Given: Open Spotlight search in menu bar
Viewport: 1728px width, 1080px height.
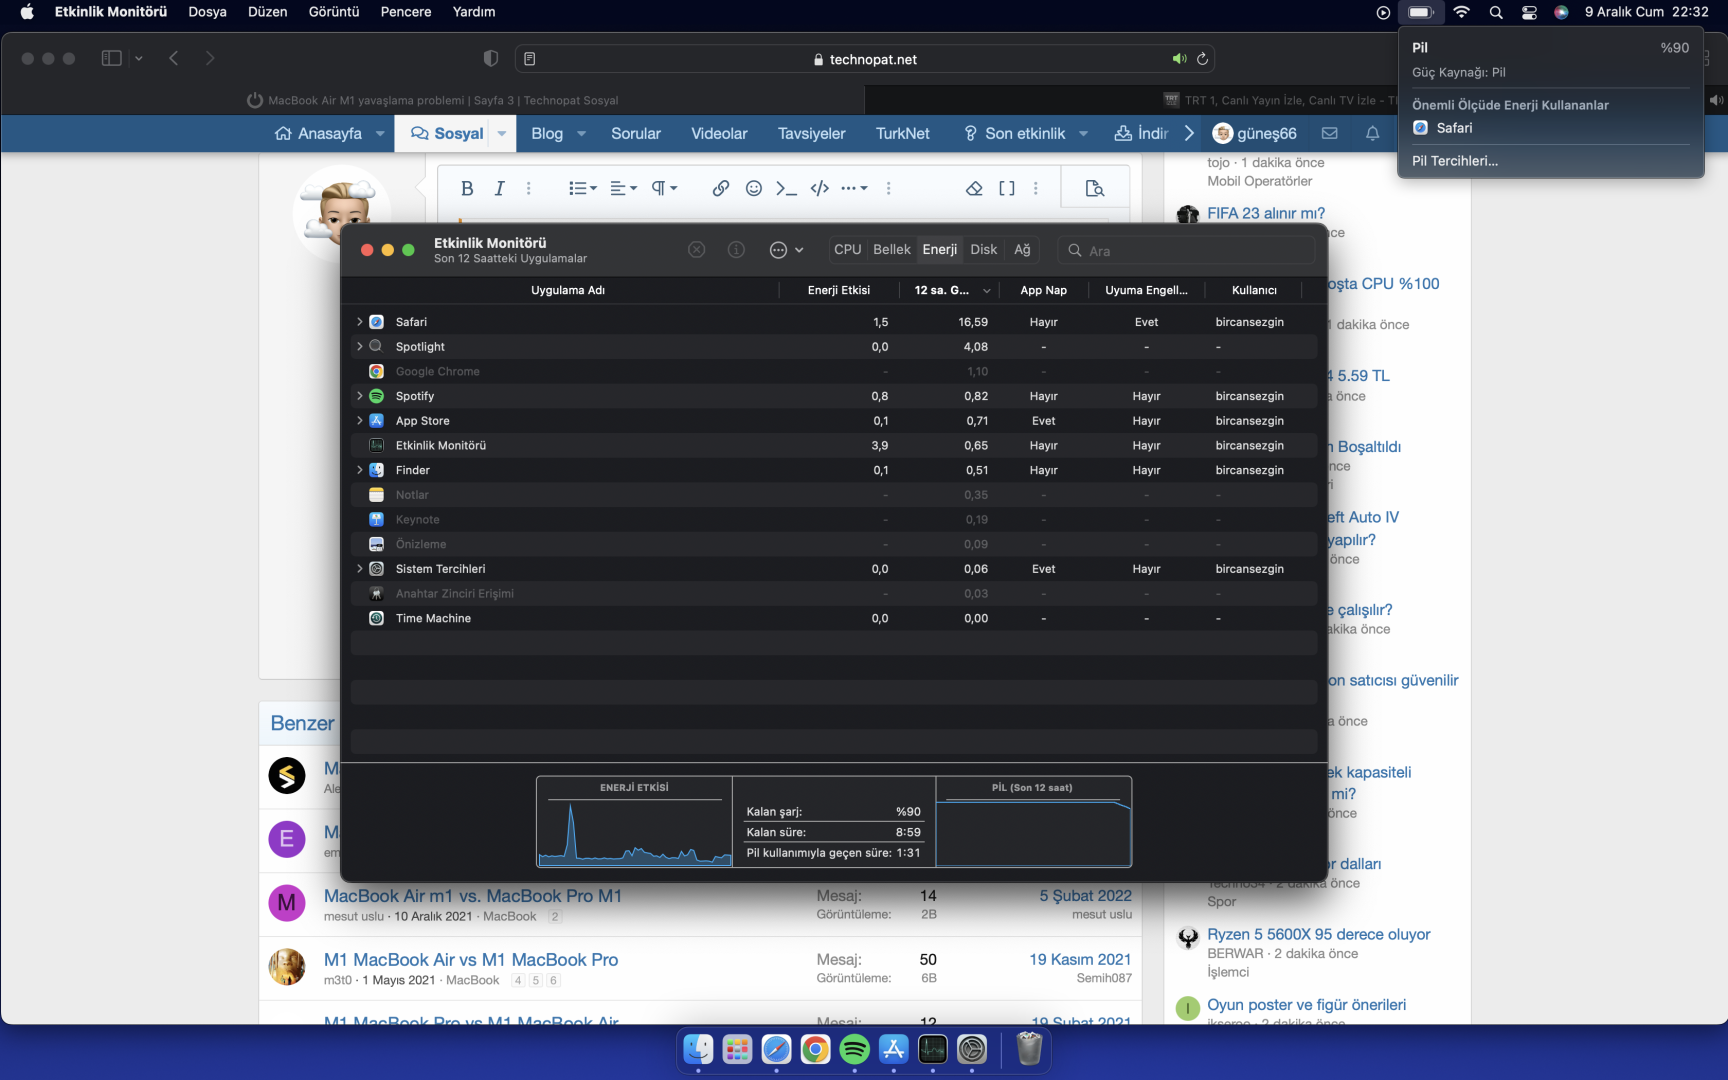Looking at the screenshot, I should point(1496,12).
